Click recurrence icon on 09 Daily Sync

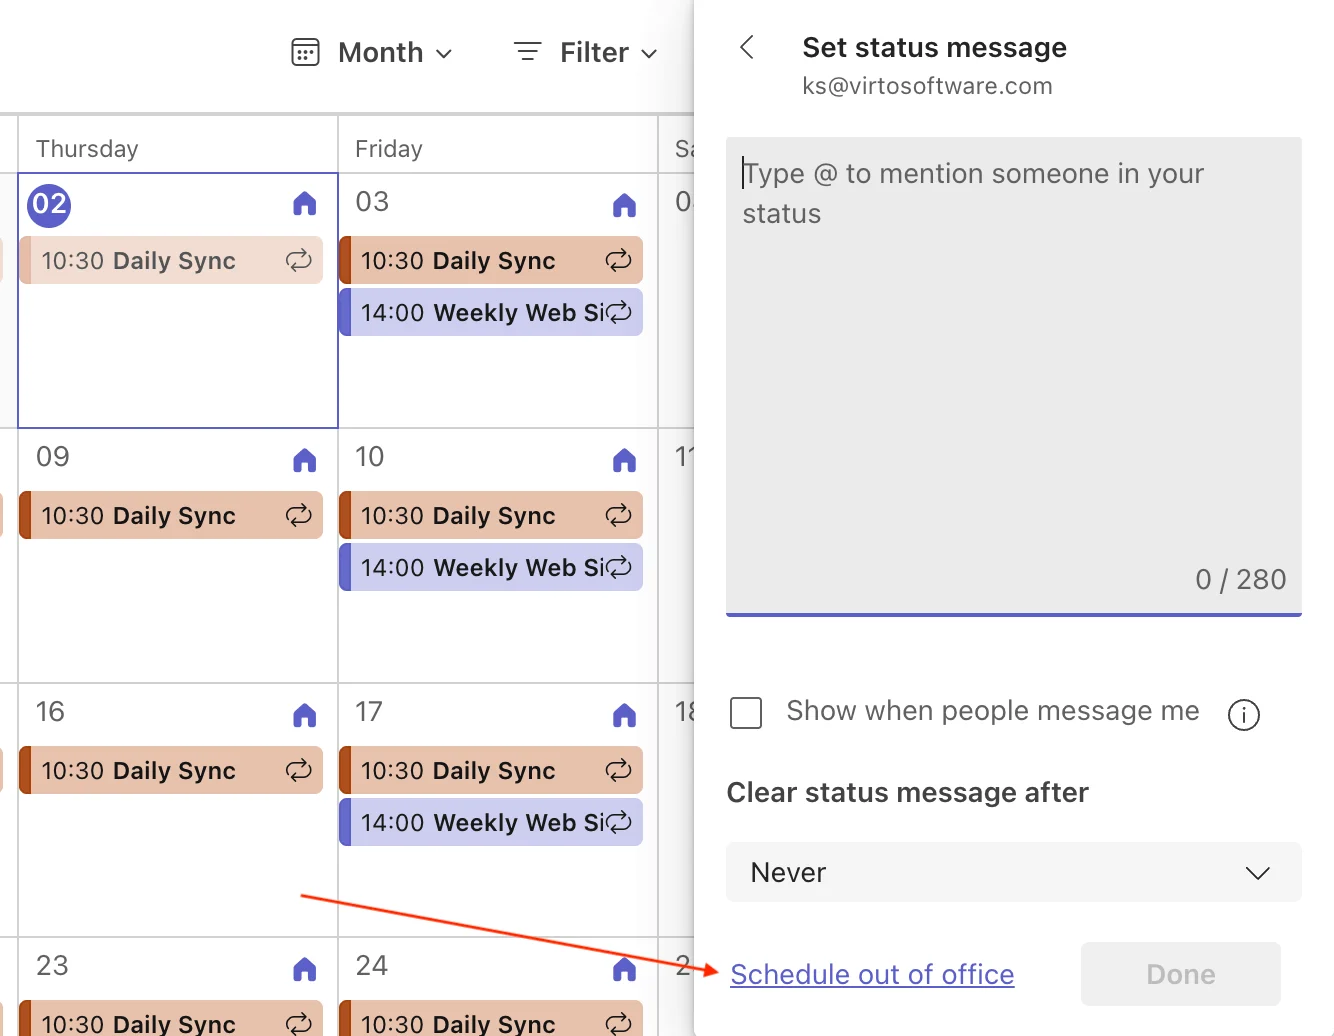click(299, 515)
